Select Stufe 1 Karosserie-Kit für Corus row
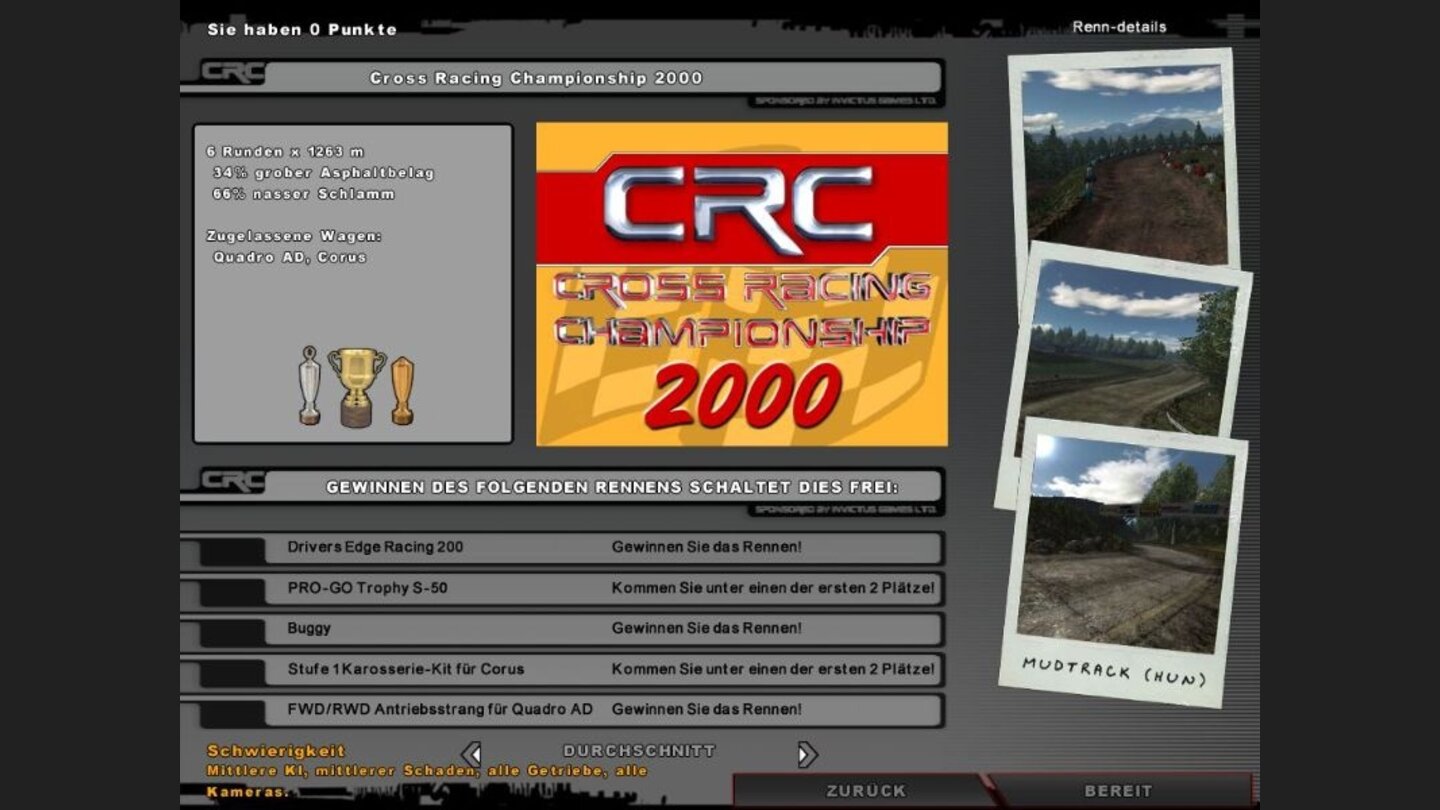1440x810 pixels. (562, 669)
